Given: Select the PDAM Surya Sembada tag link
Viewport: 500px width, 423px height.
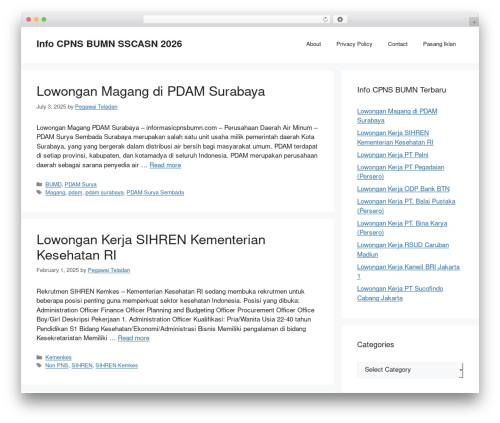Looking at the screenshot, I should click(155, 192).
